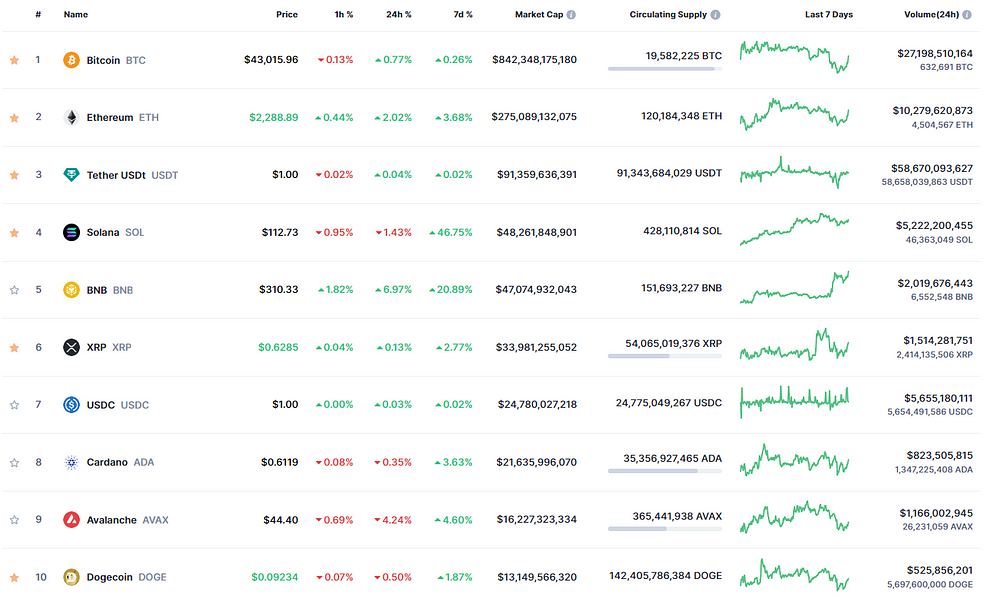The width and height of the screenshot is (1000, 601).
Task: Click USDC market cap $24,780,027,218
Action: [537, 404]
